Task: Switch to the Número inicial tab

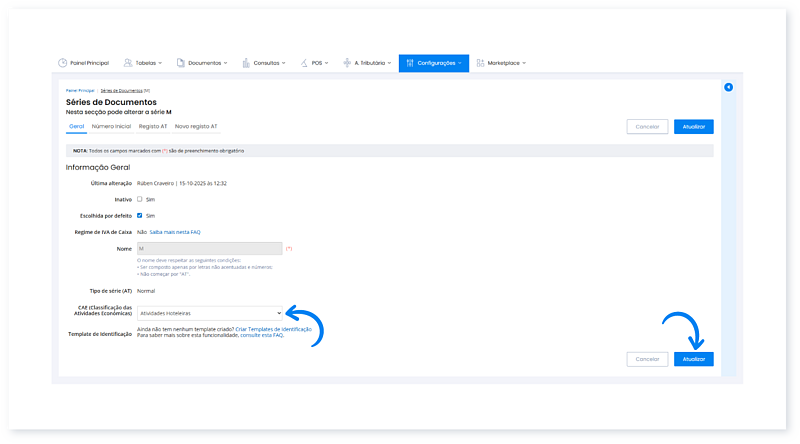Action: click(111, 127)
